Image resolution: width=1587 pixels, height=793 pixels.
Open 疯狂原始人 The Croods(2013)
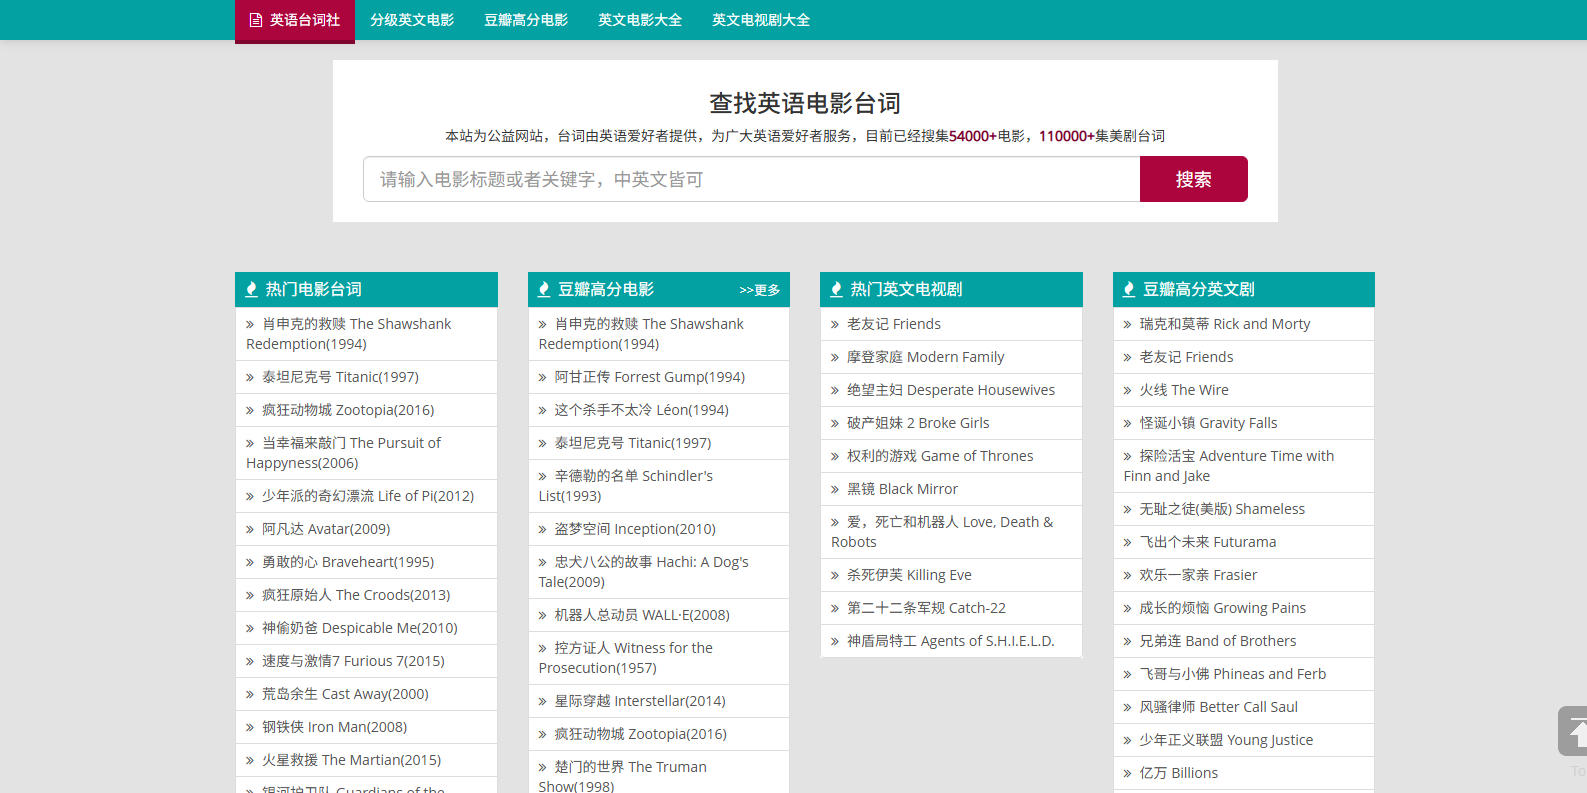coord(356,595)
